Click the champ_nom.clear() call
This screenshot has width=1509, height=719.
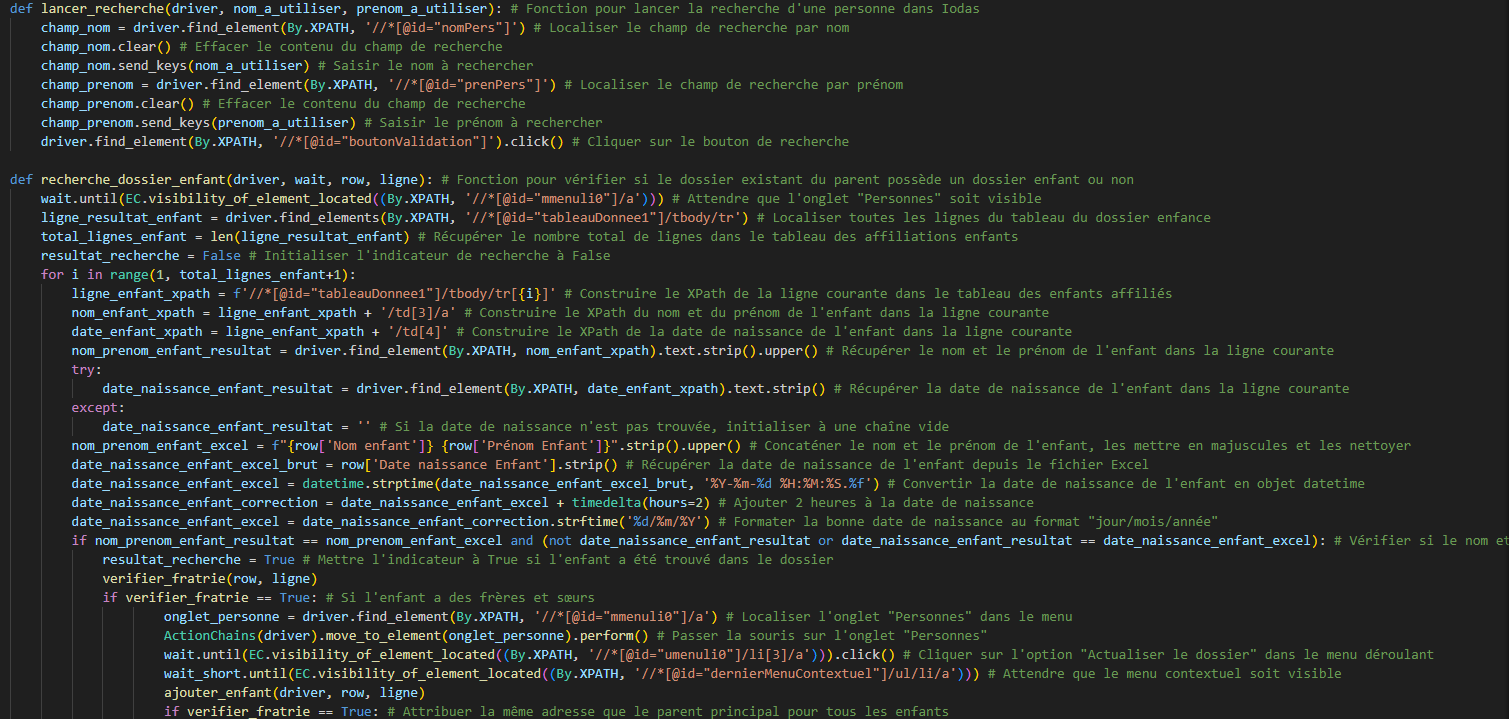tap(98, 47)
